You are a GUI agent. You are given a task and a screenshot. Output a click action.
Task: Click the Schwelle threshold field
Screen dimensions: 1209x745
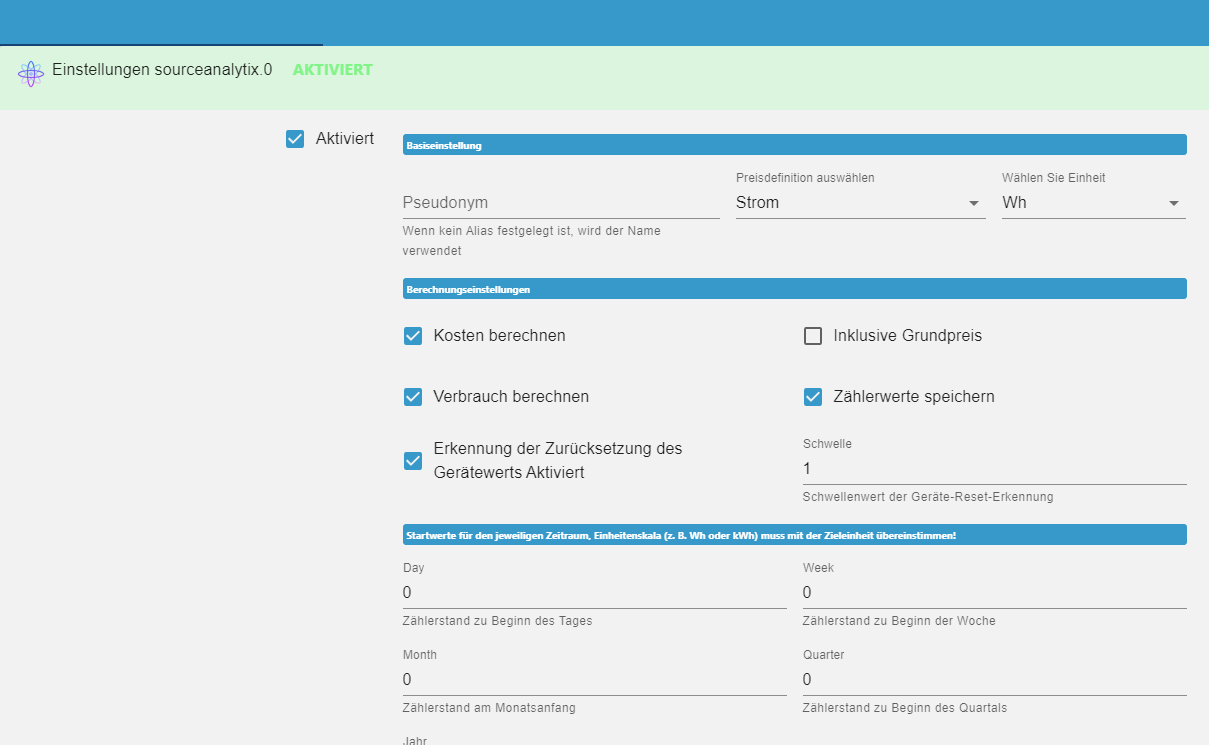point(994,469)
